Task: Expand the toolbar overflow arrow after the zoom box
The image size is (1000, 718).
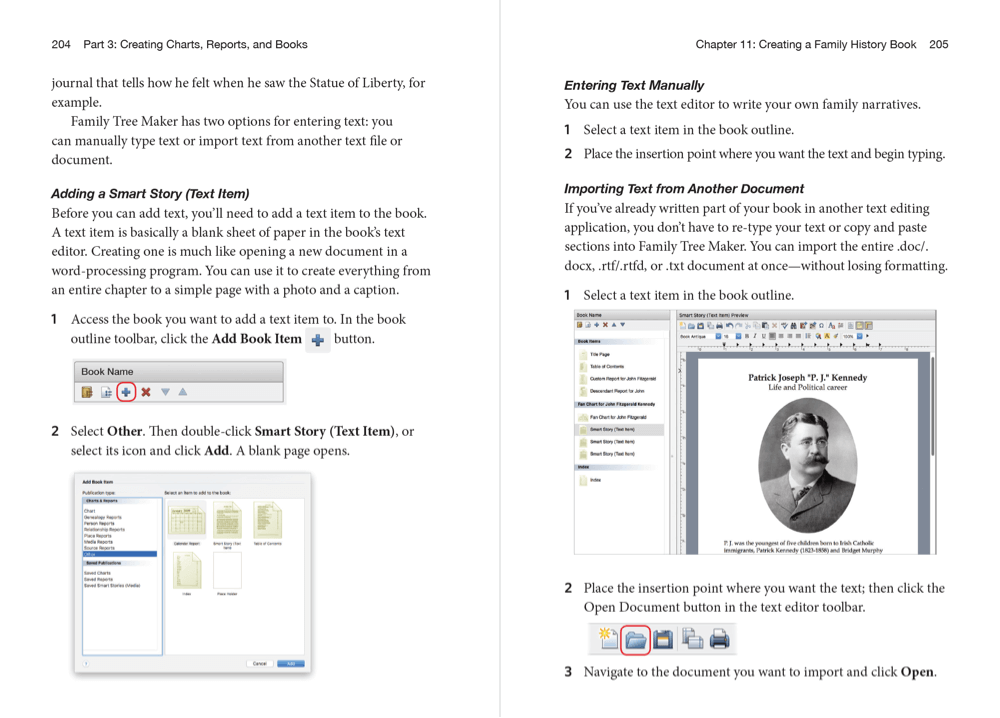Action: pyautogui.click(x=867, y=335)
